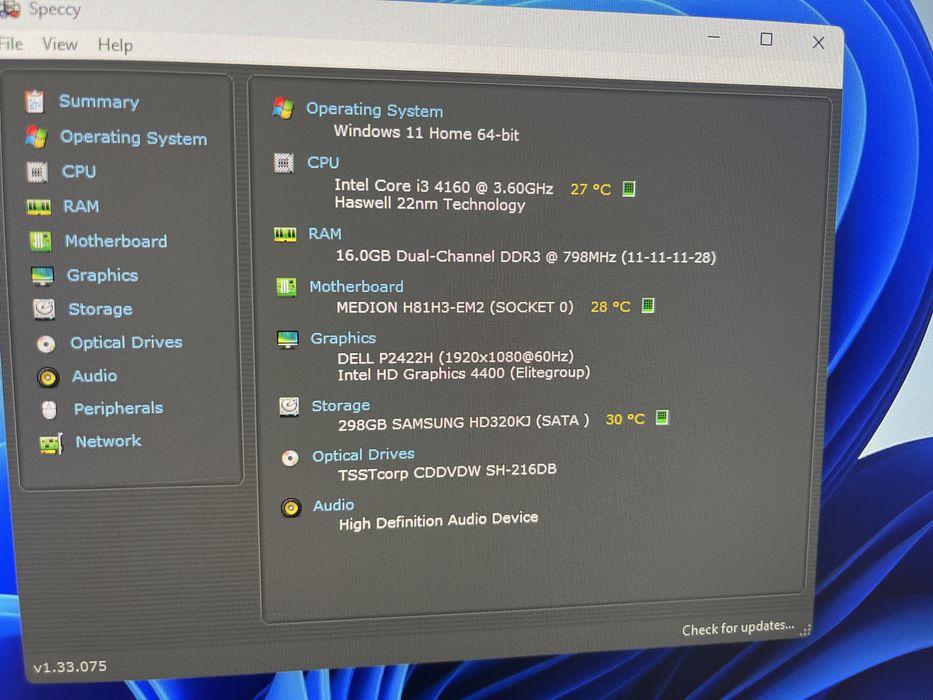Image resolution: width=933 pixels, height=700 pixels.
Task: Click green temperature indicator next to 27 °C
Action: click(629, 189)
